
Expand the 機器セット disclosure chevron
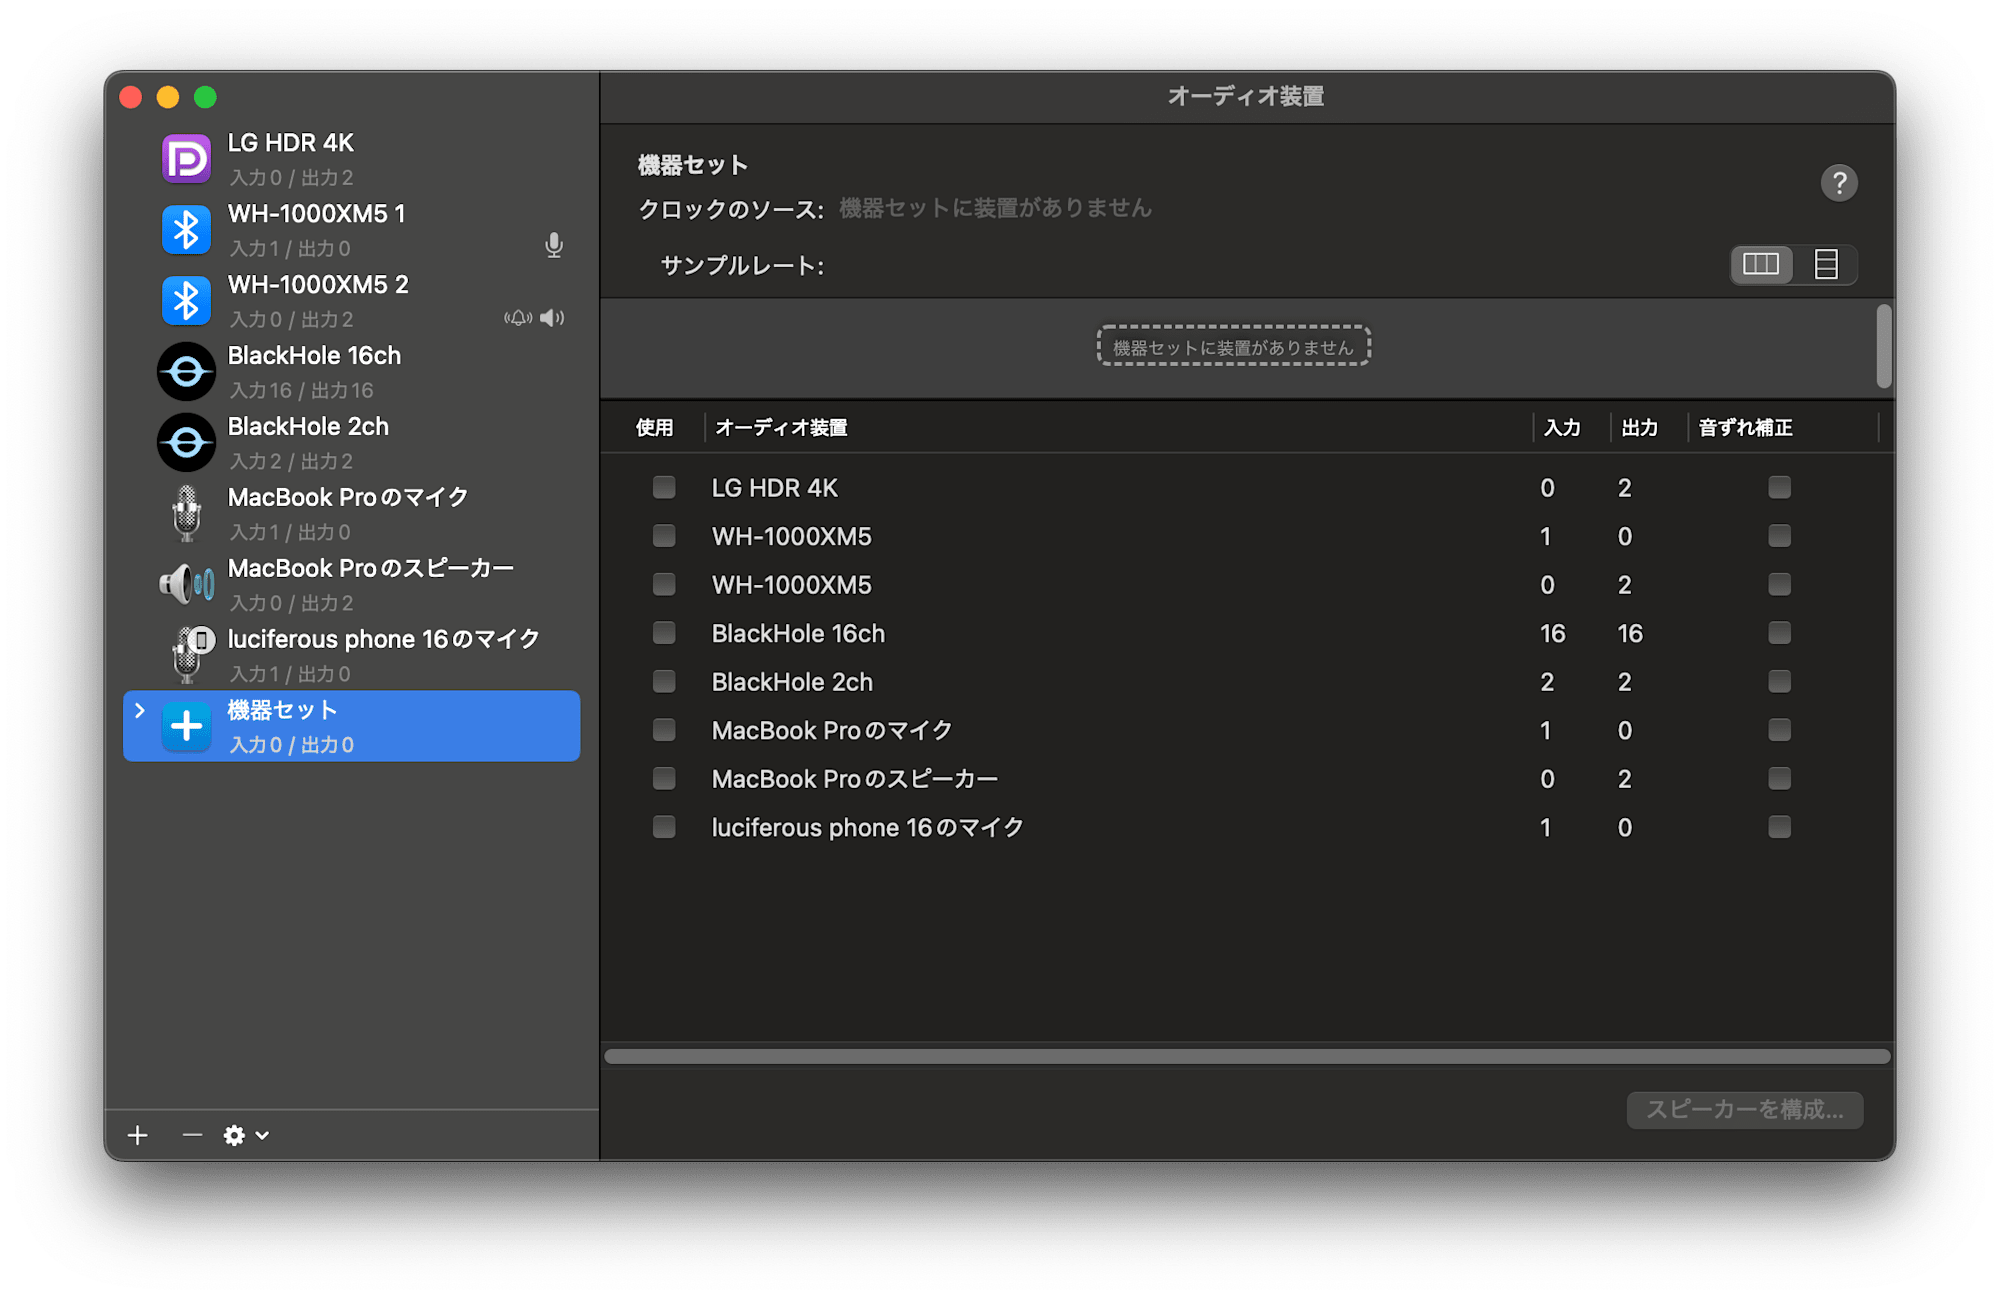coord(140,710)
